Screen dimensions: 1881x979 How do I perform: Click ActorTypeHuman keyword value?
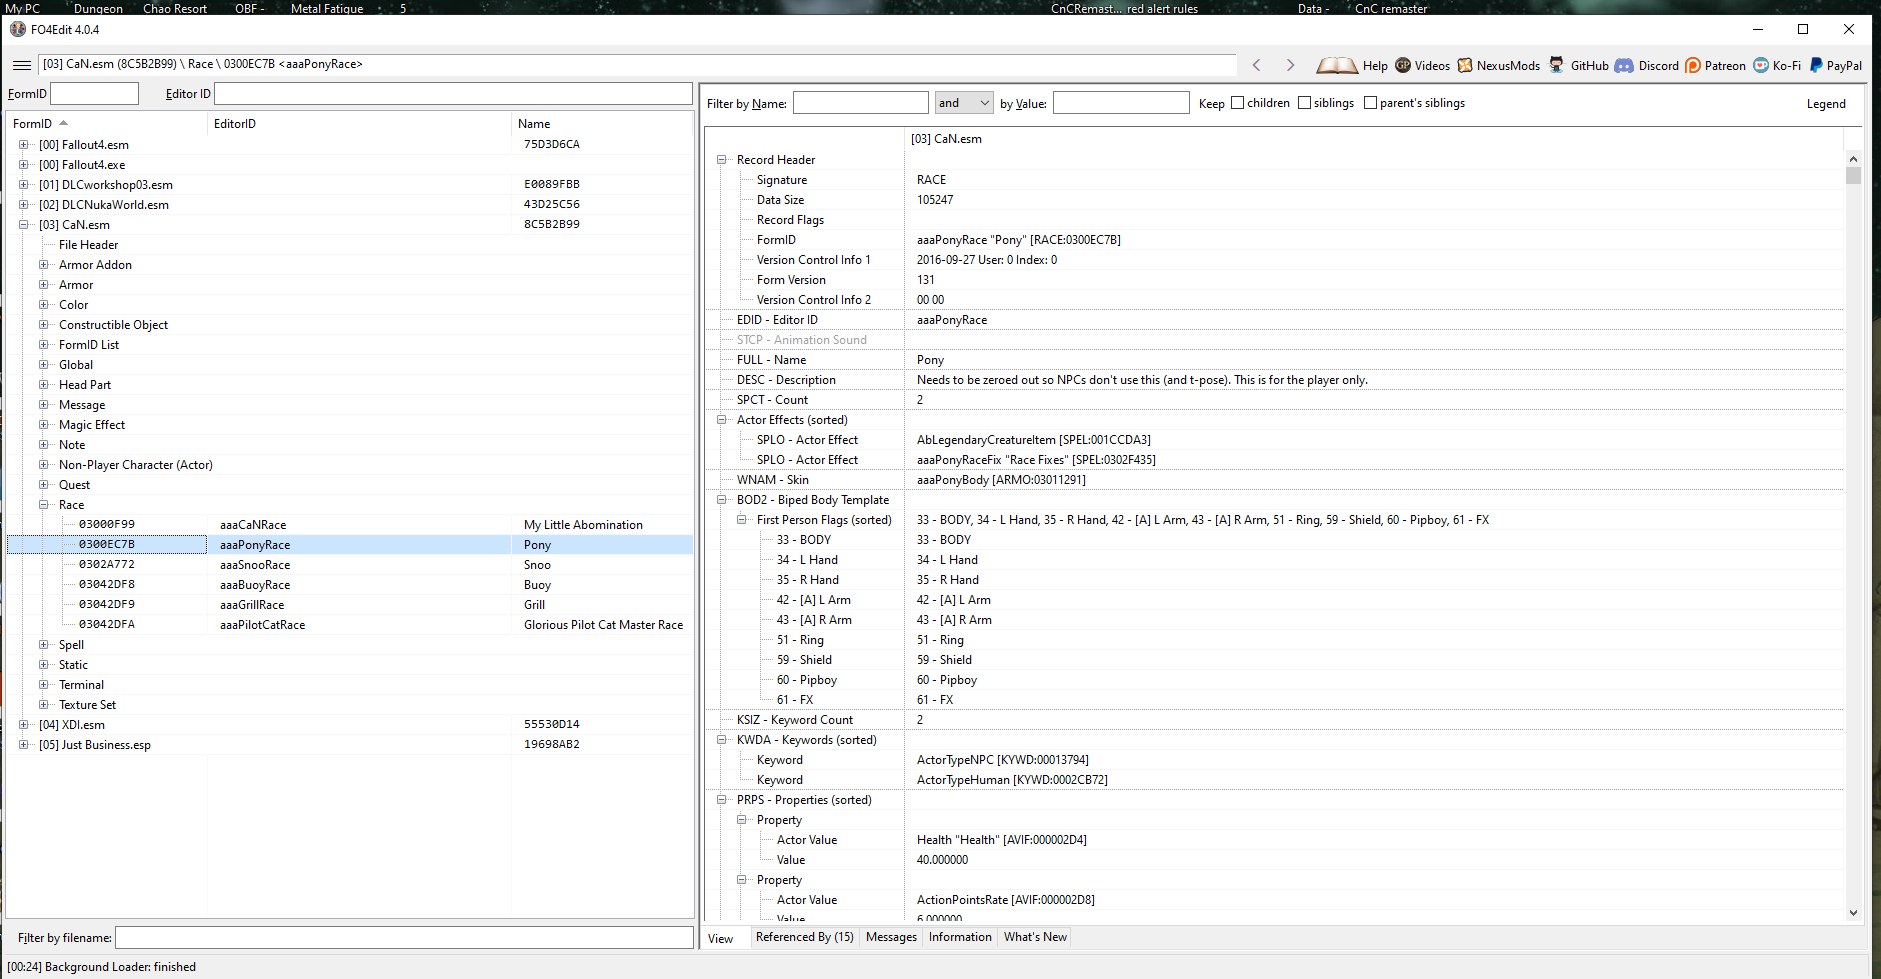coord(1012,780)
